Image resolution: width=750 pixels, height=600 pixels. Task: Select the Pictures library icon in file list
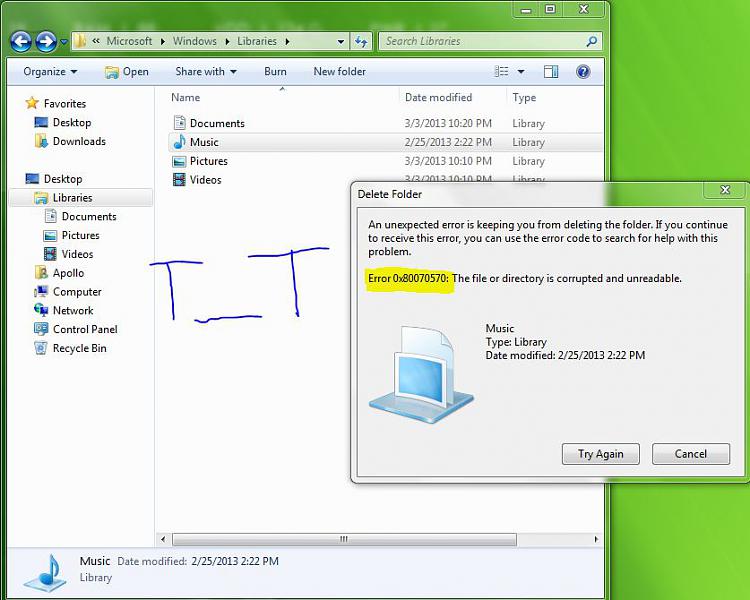[179, 161]
